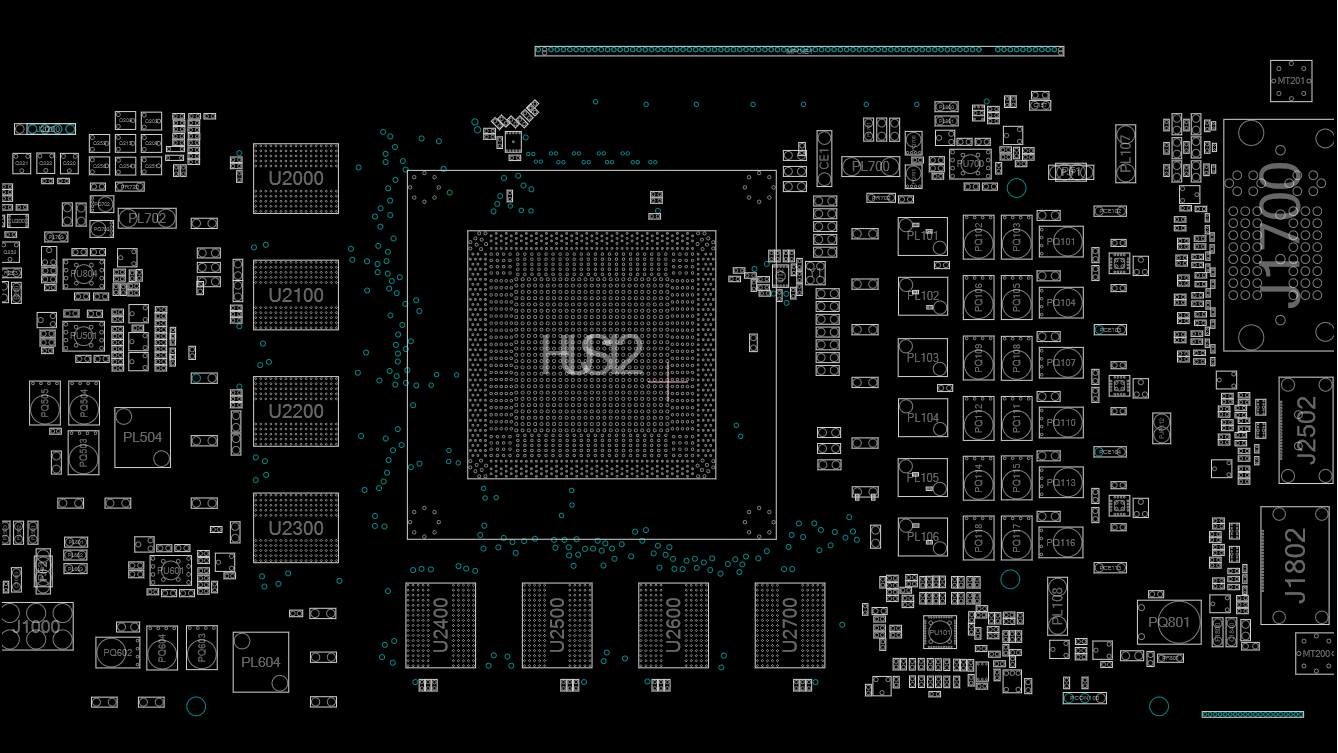Select chip U2700
Viewport: 1338px width, 753px height.
(790, 626)
